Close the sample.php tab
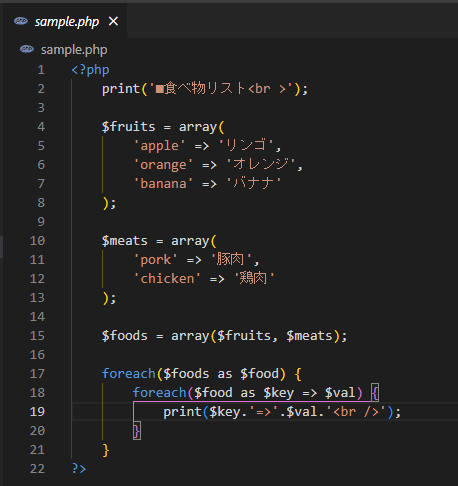This screenshot has width=458, height=486. click(x=114, y=21)
